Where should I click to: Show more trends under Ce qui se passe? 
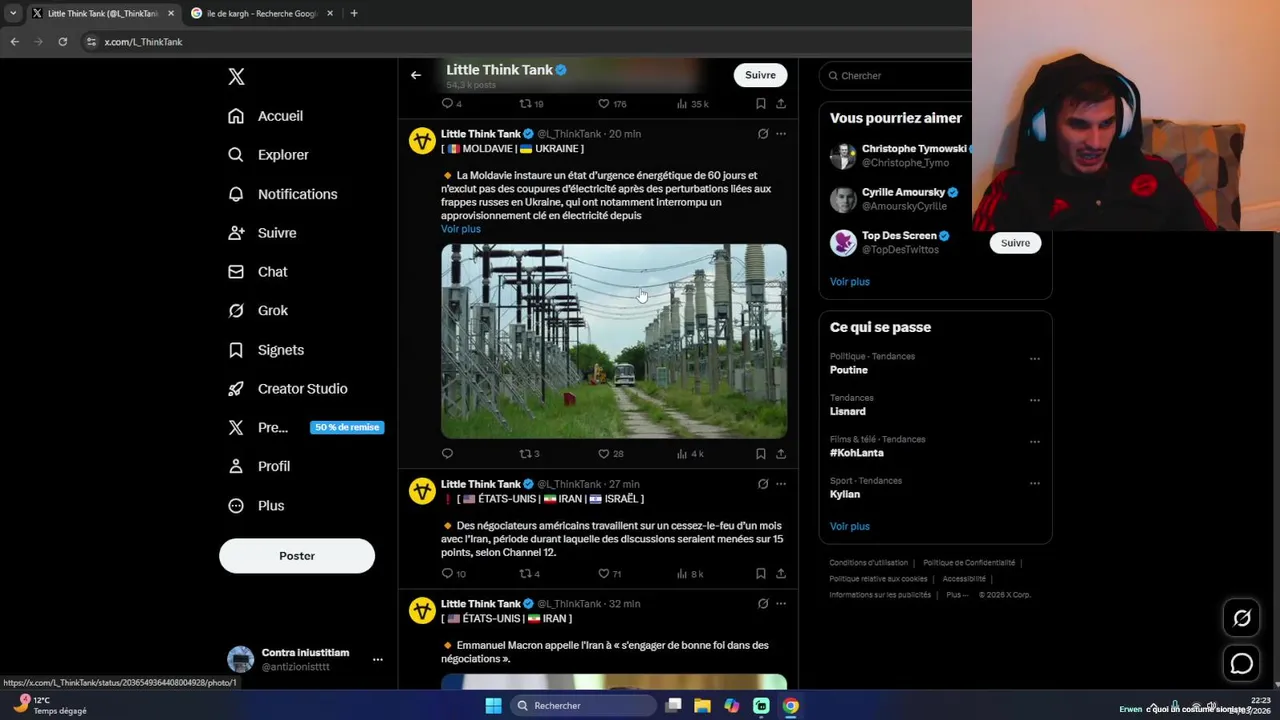pos(850,527)
